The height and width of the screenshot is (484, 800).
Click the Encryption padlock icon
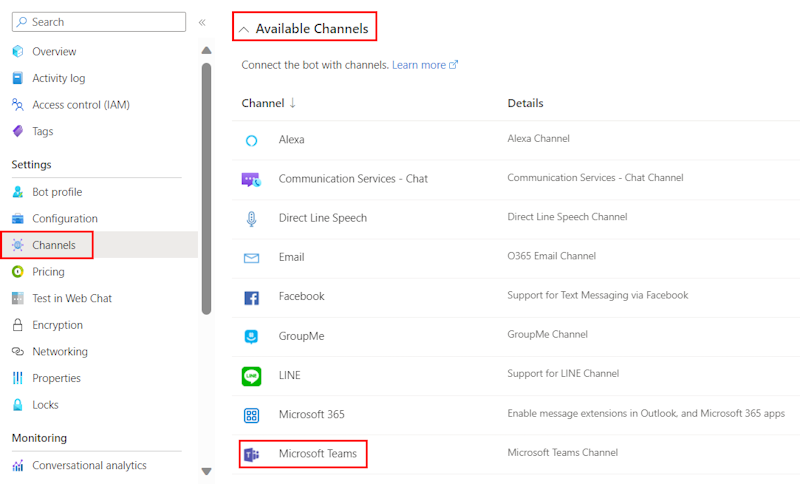pyautogui.click(x=18, y=325)
